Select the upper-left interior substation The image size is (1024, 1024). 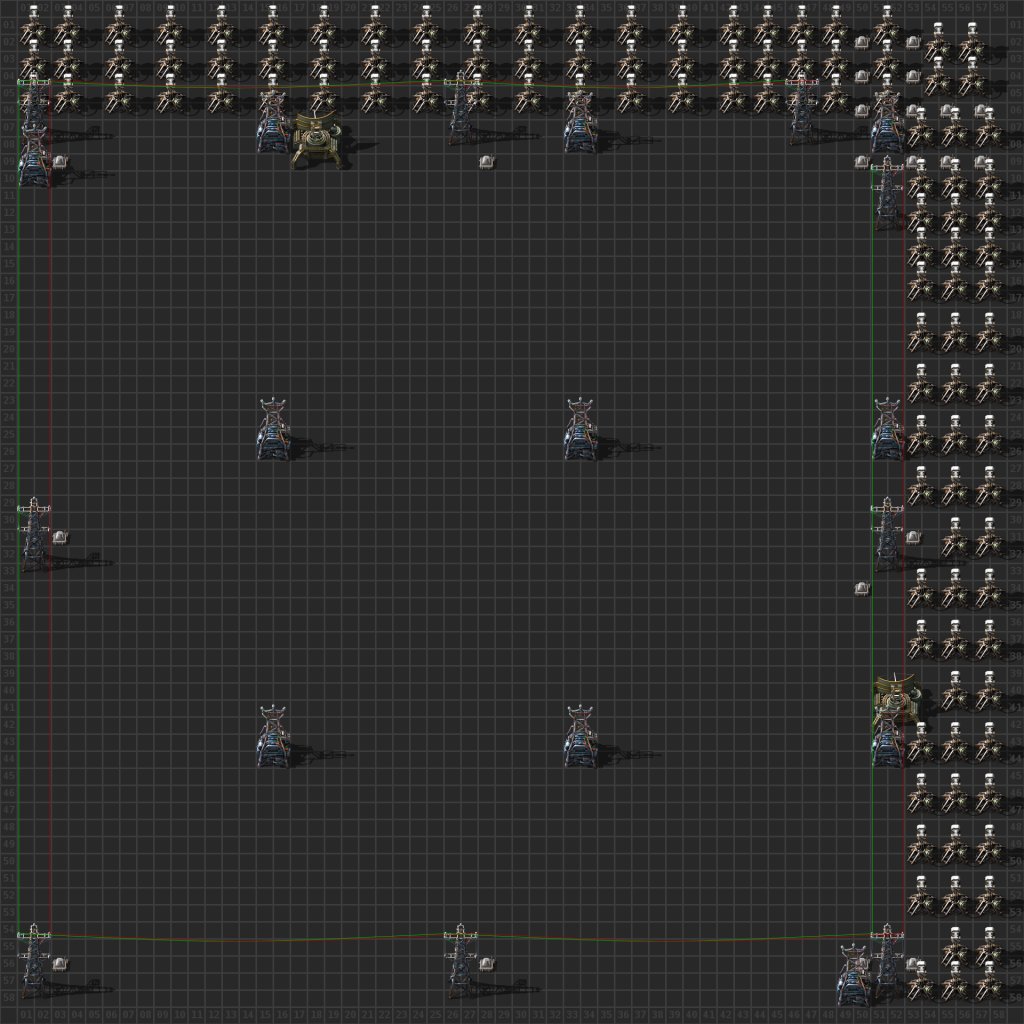pyautogui.click(x=273, y=432)
